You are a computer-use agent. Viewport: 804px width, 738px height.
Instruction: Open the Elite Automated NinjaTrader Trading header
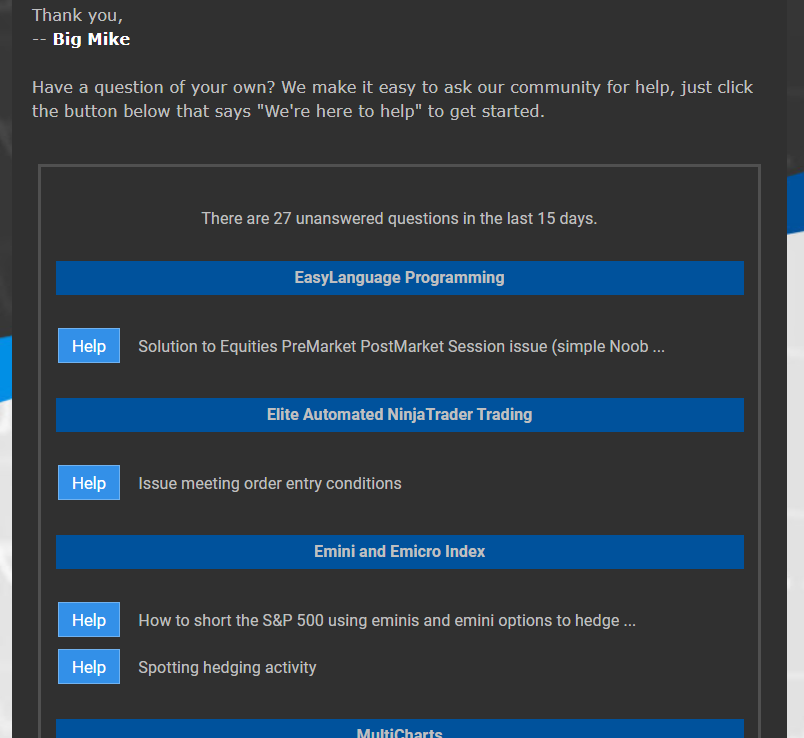click(399, 415)
